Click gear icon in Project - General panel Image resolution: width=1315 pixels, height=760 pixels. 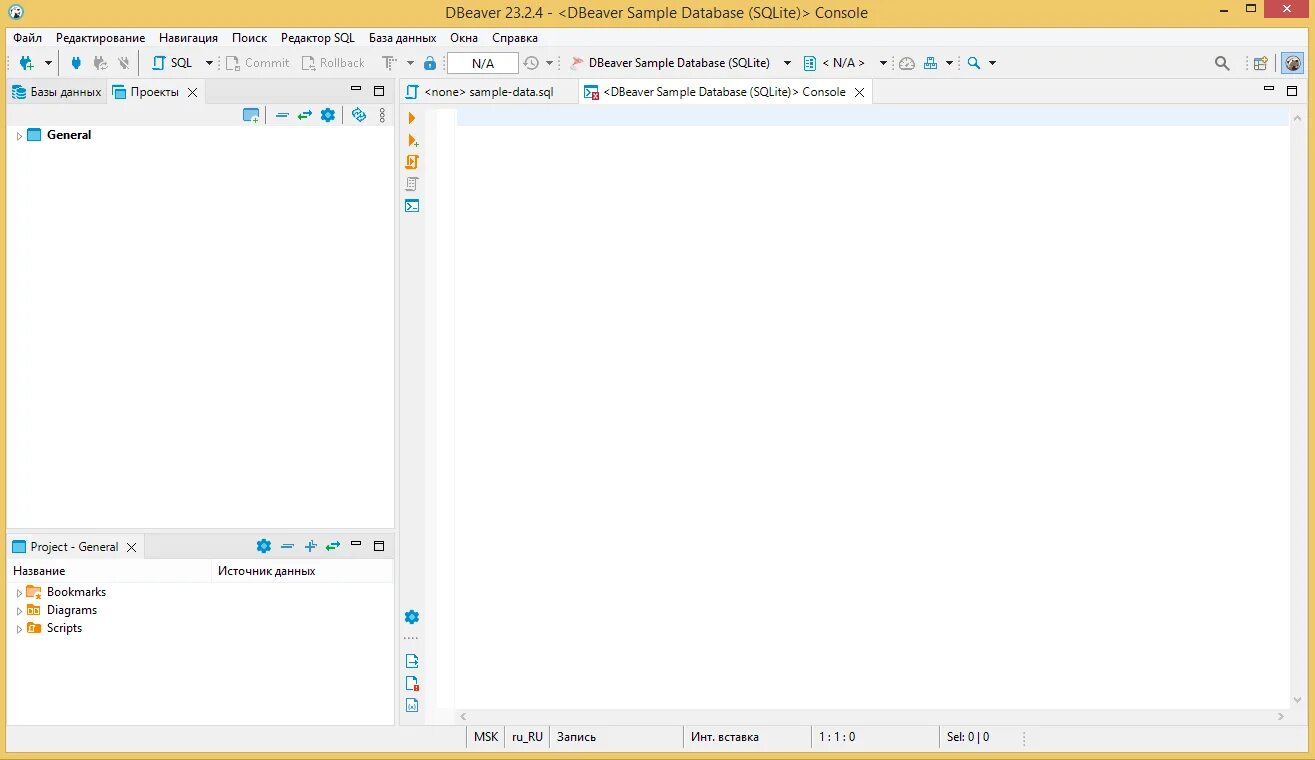[x=264, y=546]
